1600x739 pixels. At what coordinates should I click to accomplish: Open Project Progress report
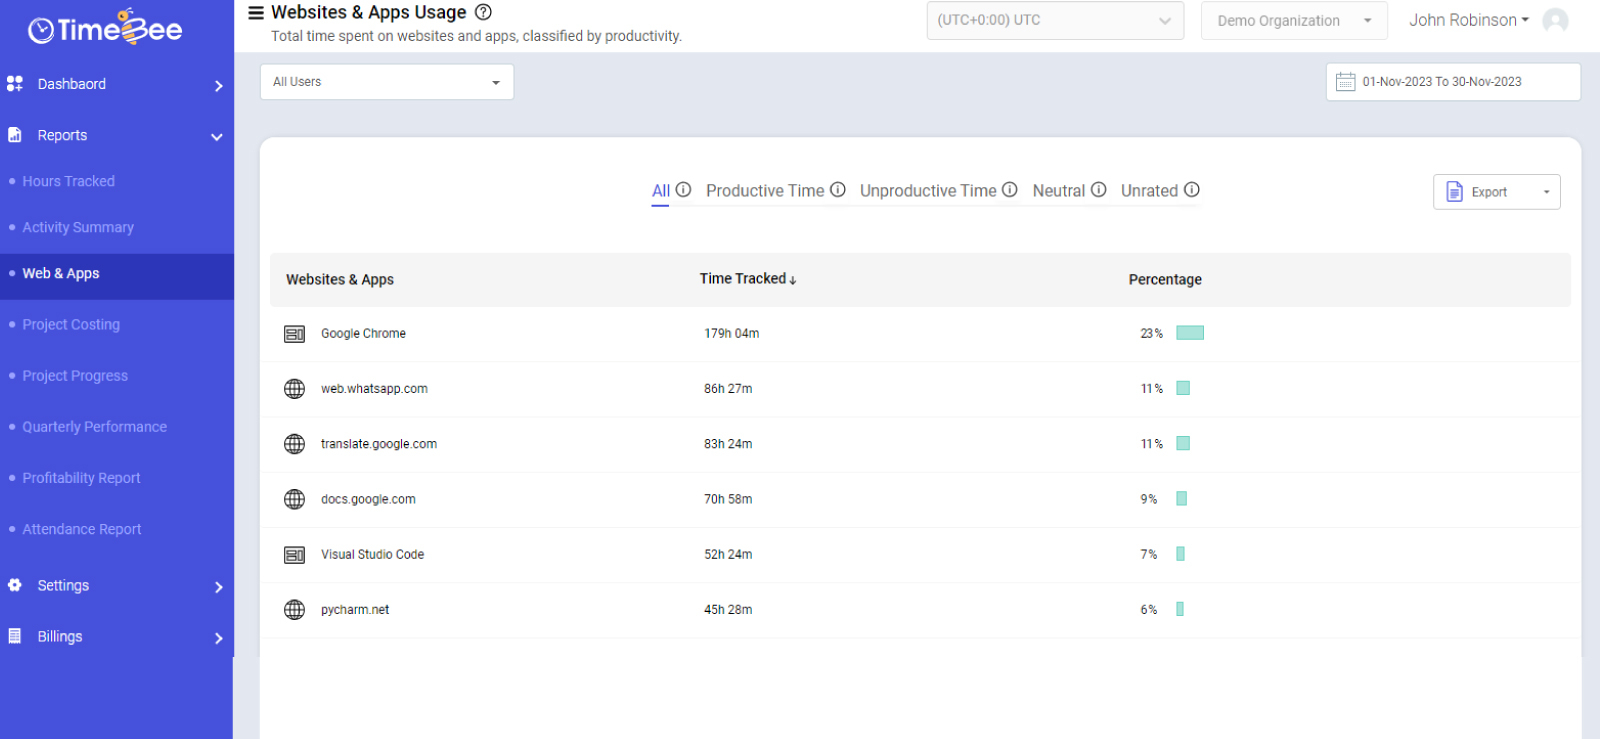[75, 375]
